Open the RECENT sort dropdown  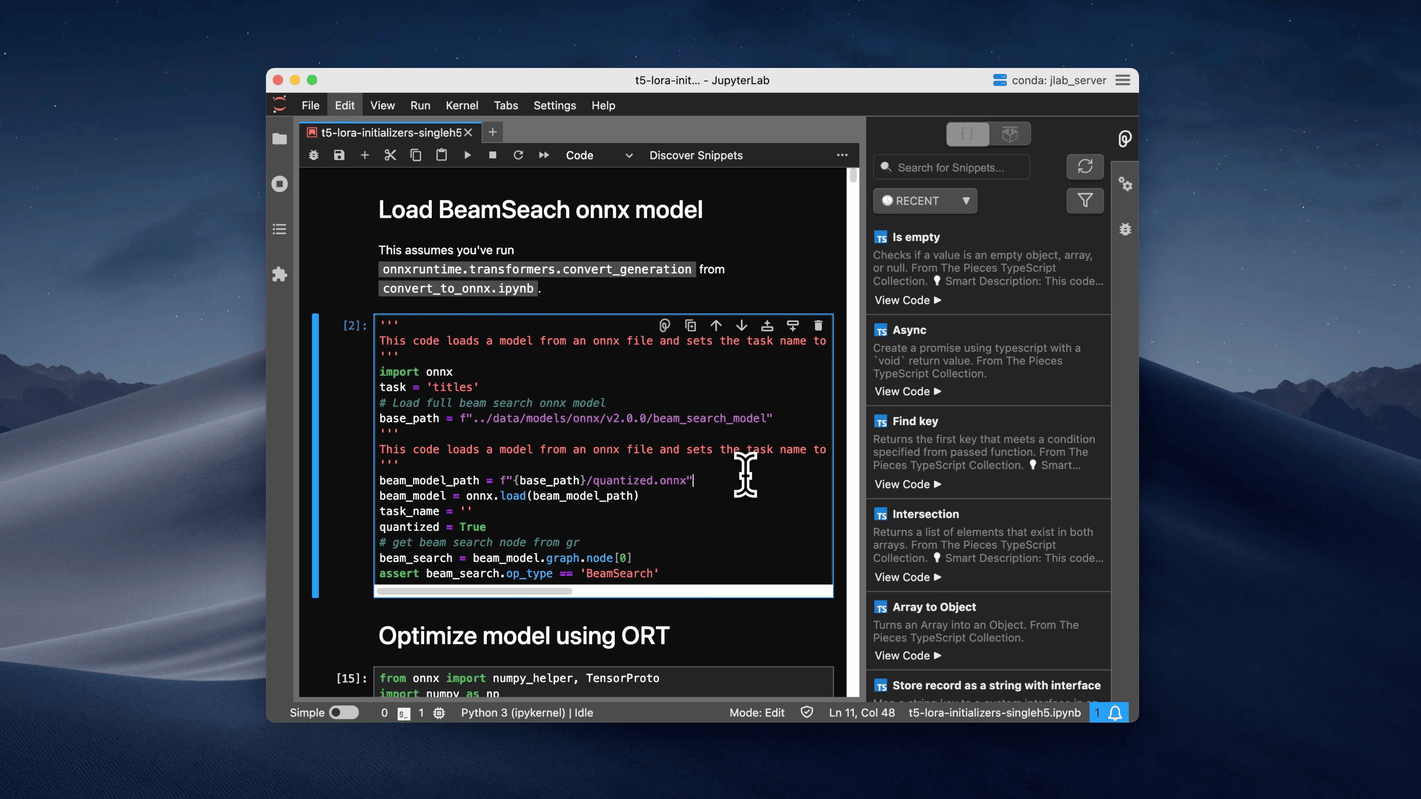coord(925,200)
